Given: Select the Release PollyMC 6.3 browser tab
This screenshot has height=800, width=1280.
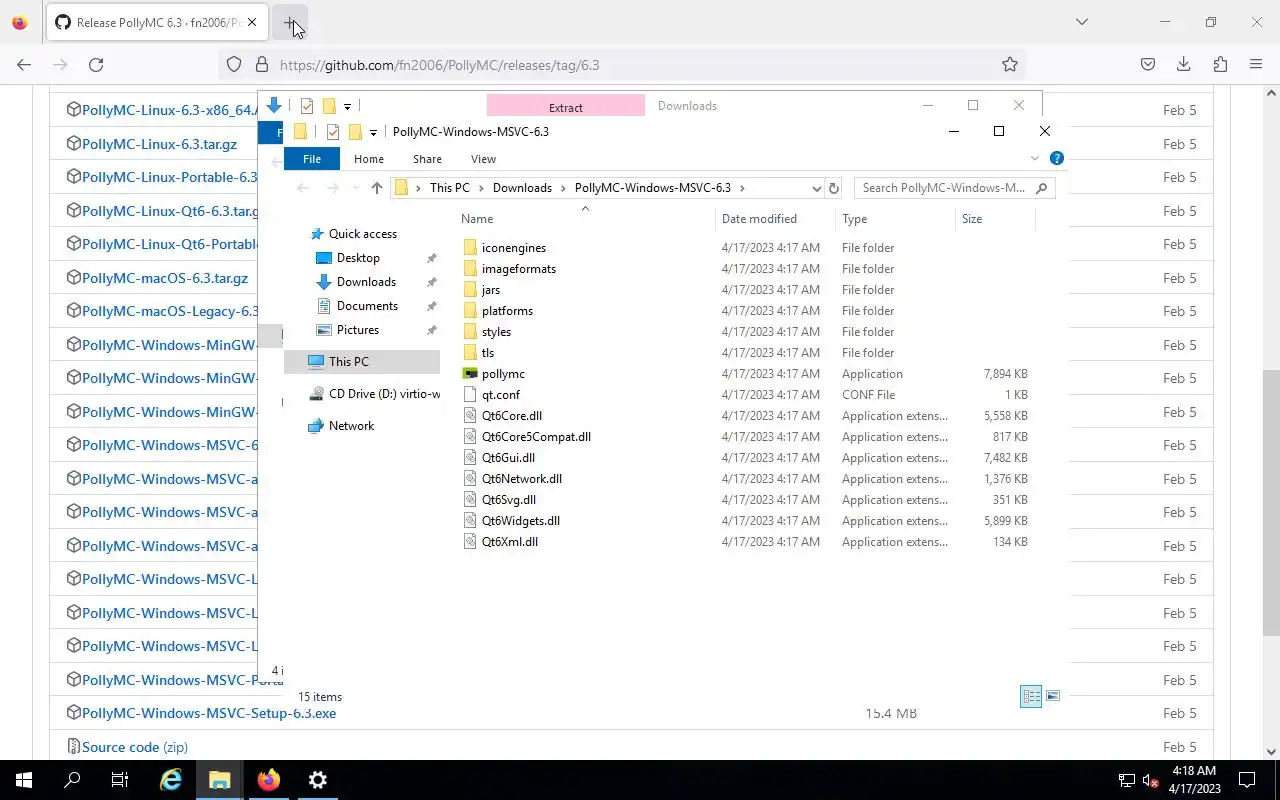Looking at the screenshot, I should (x=155, y=22).
